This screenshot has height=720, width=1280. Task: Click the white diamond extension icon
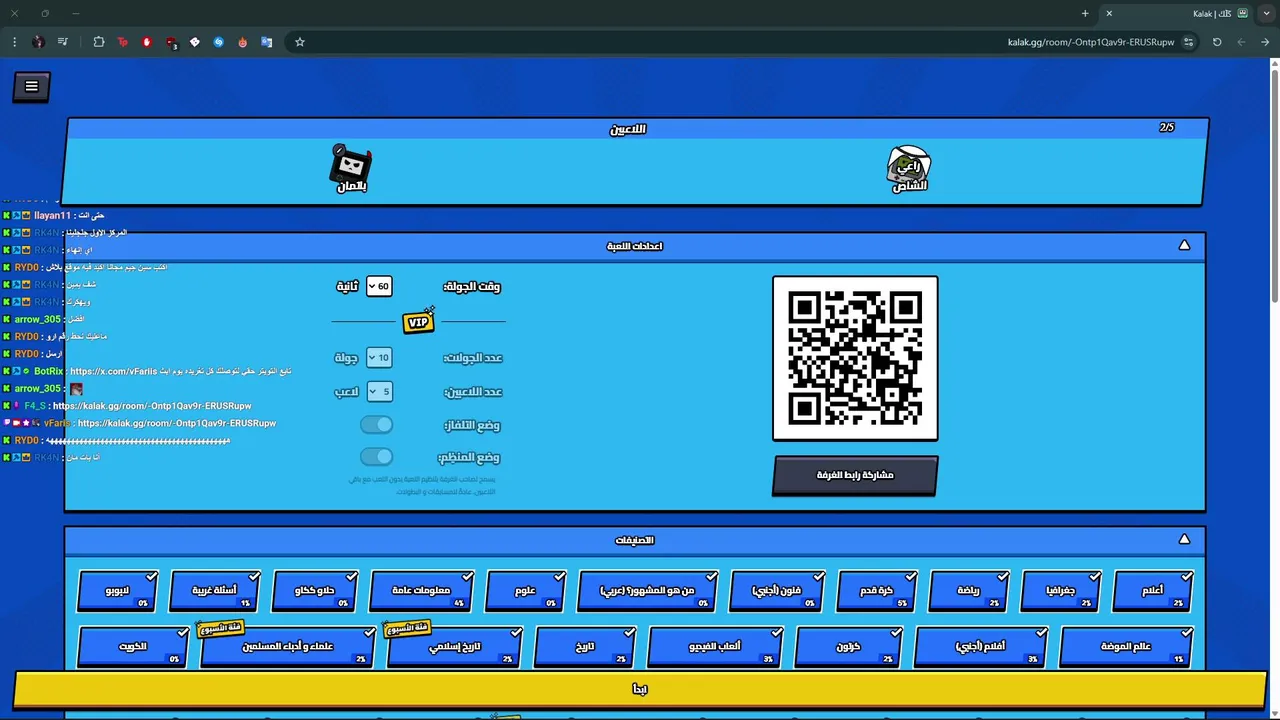(195, 42)
